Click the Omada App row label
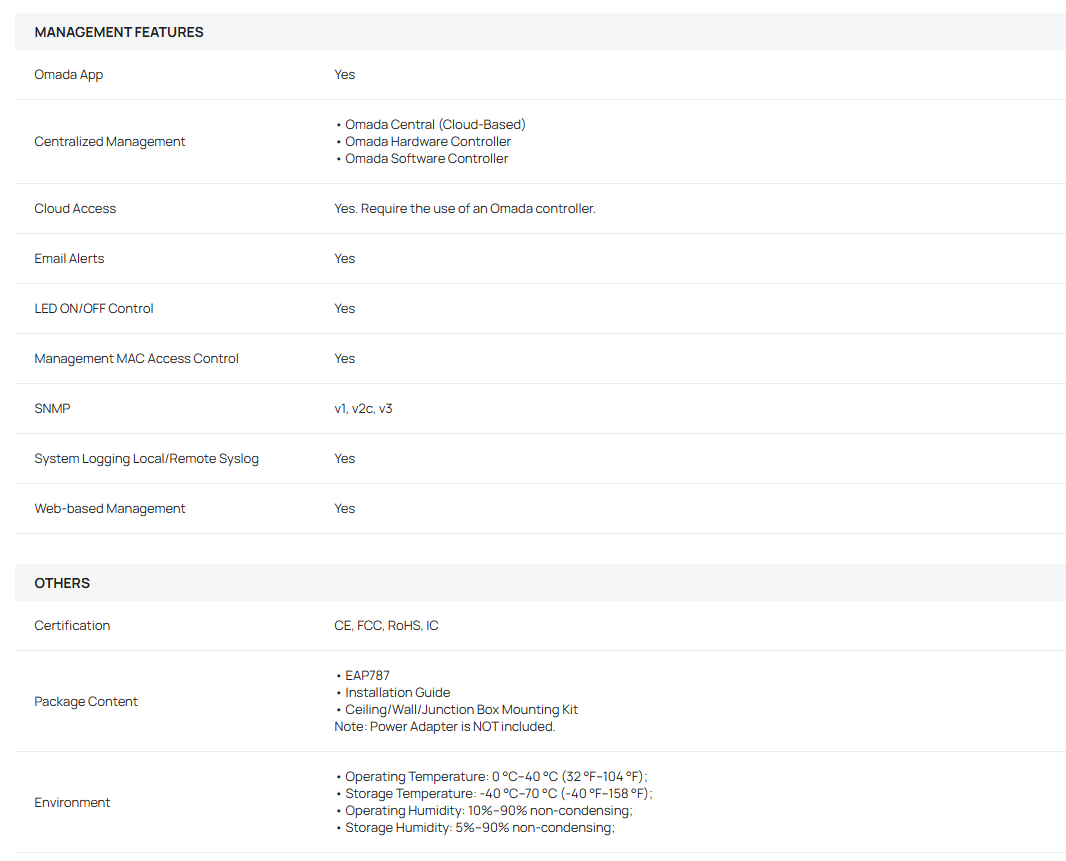The image size is (1066, 861). tap(68, 75)
